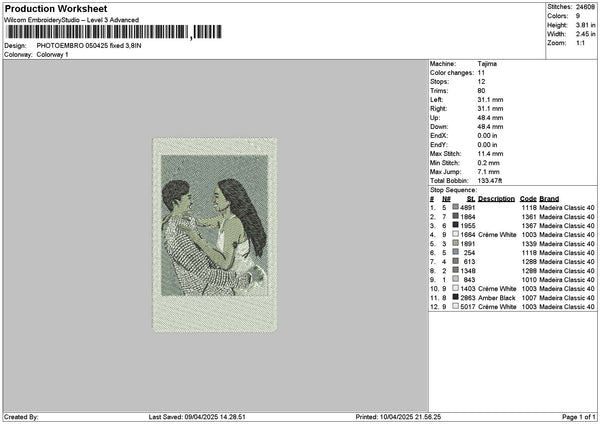
Task: Click the Min Stitch value '0.2 mm'
Action: point(488,163)
